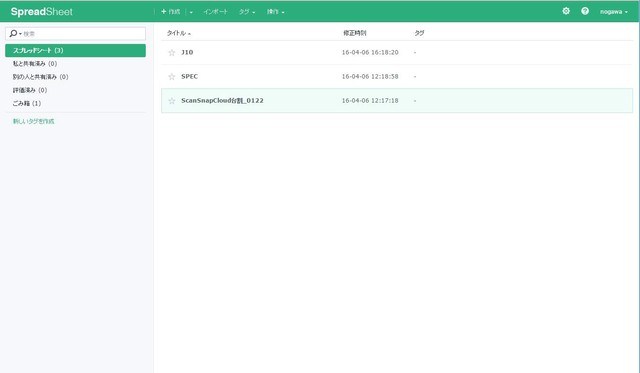
Task: Sort by 修正時刻 column header
Action: tap(354, 33)
